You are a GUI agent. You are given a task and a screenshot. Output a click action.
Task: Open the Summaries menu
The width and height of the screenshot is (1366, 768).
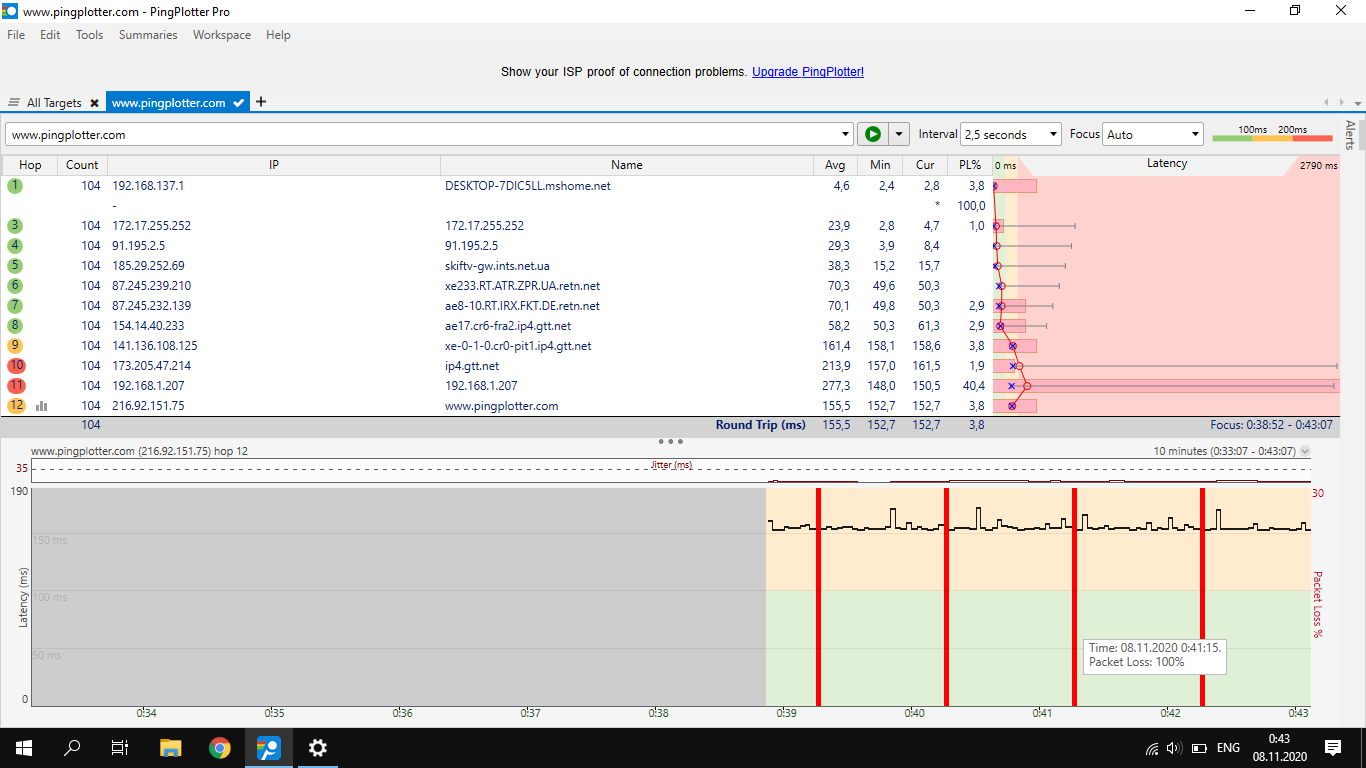click(148, 35)
